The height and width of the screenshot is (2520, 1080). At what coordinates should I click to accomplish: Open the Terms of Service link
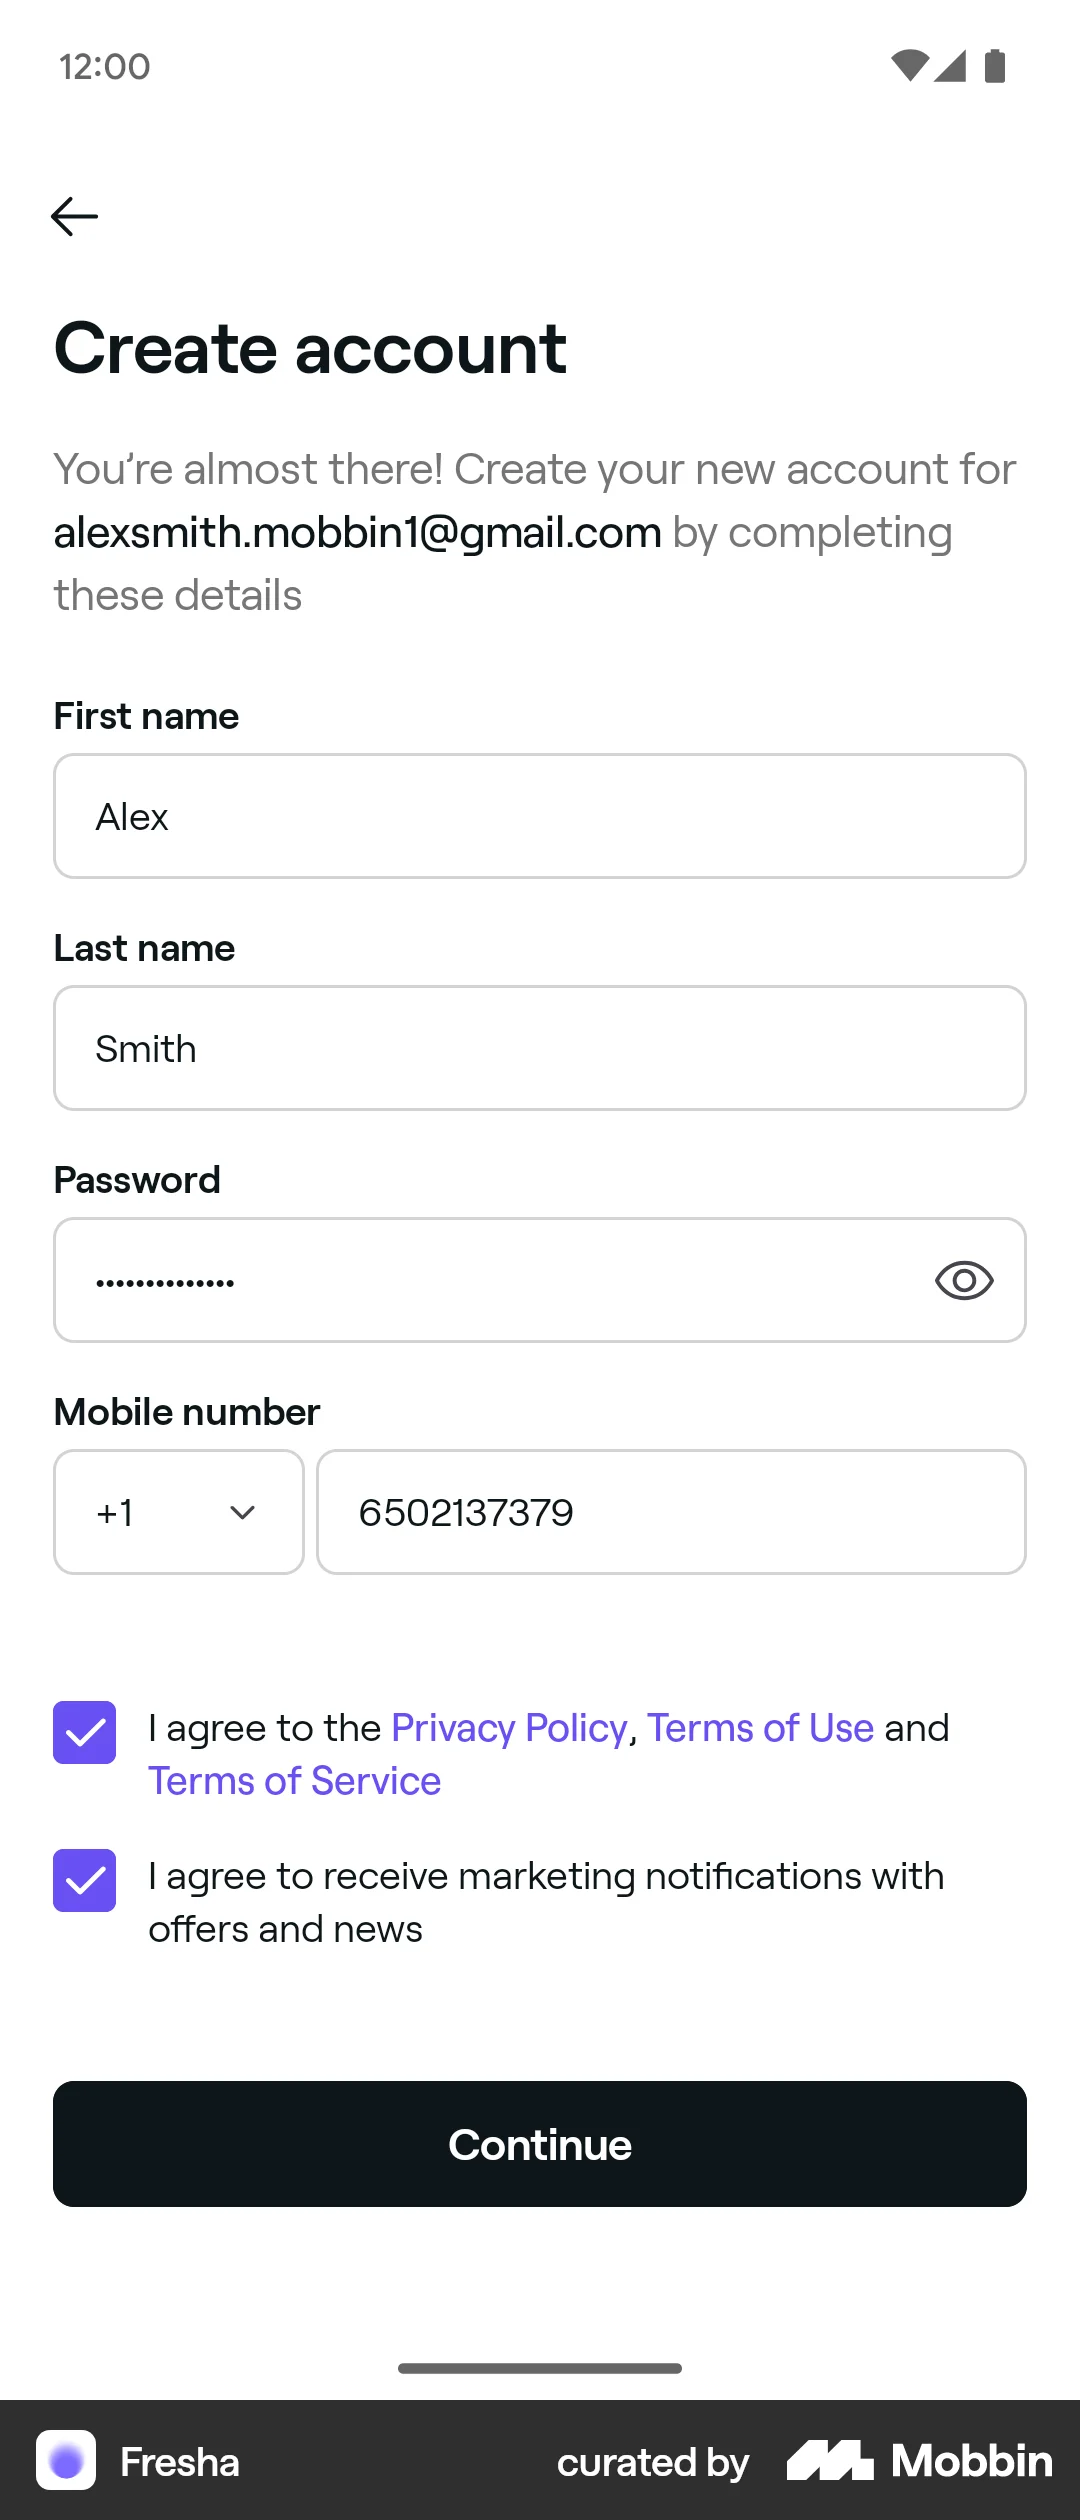294,1780
